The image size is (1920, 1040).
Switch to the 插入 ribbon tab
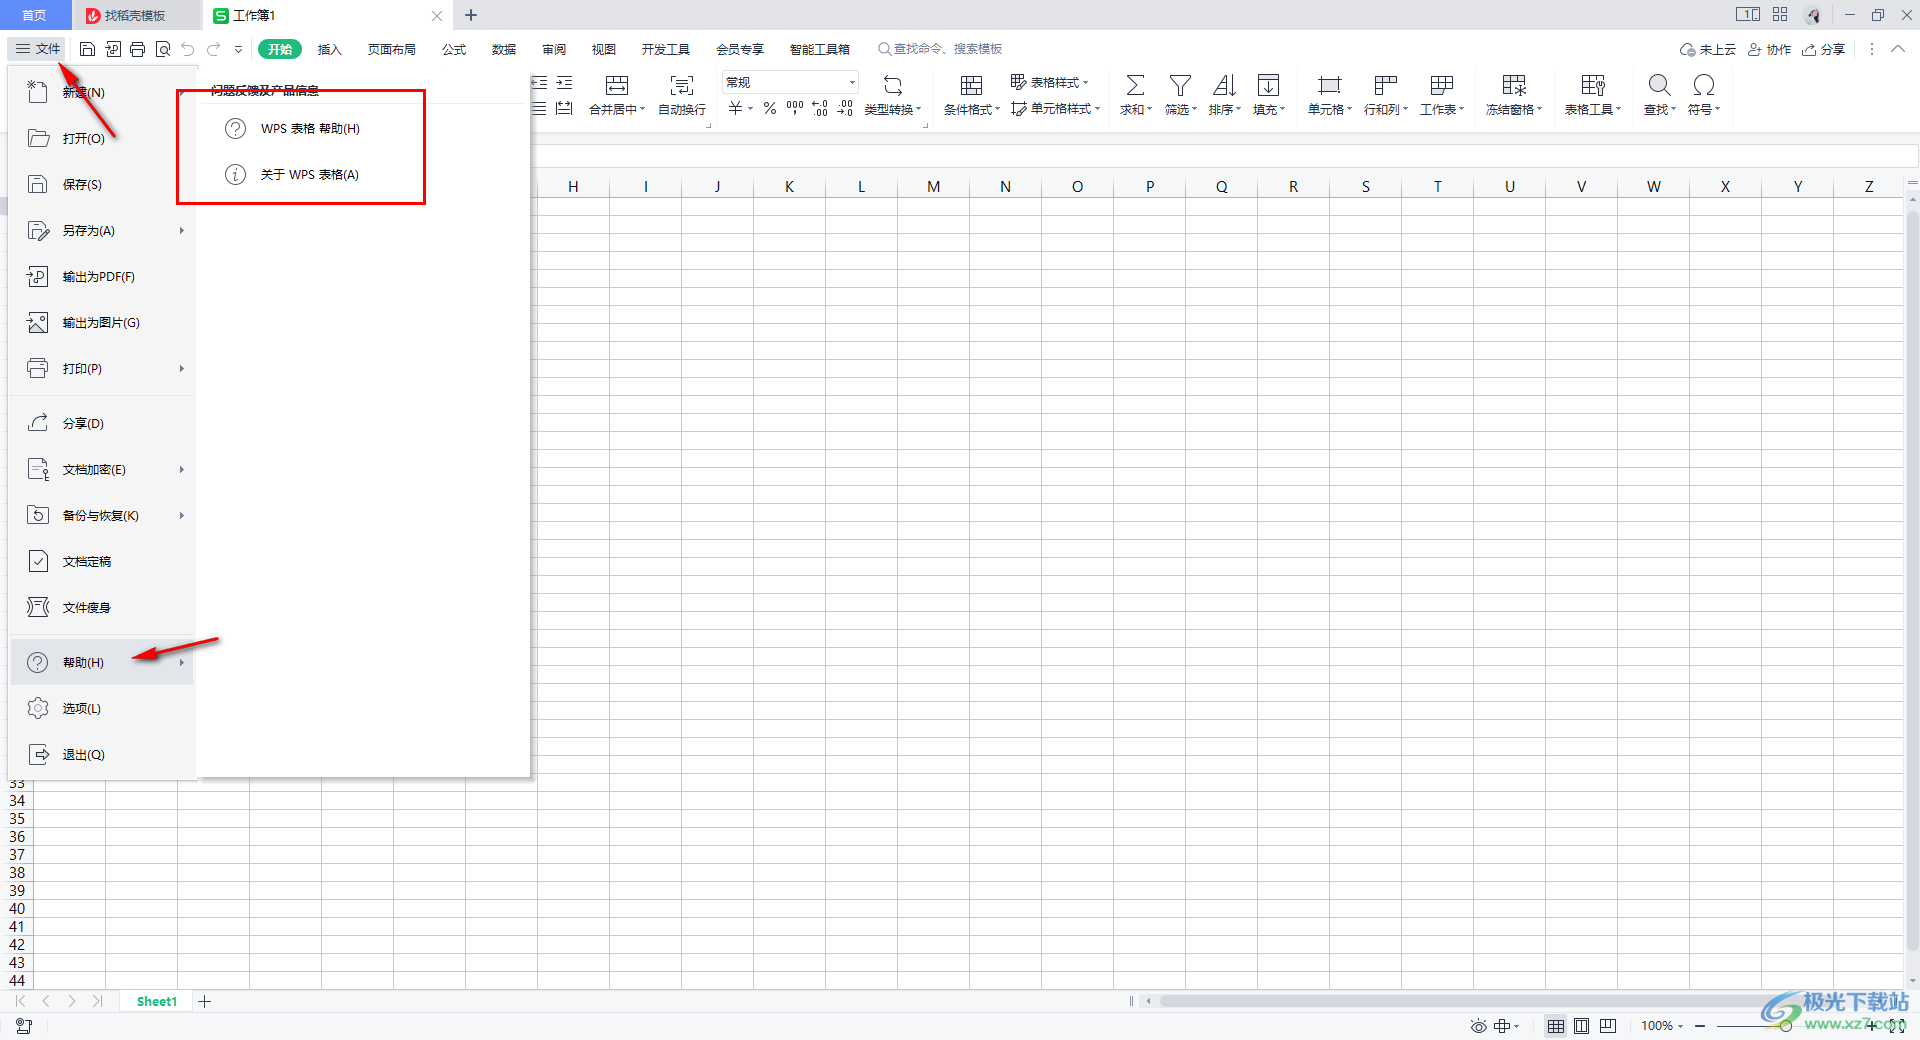(329, 49)
